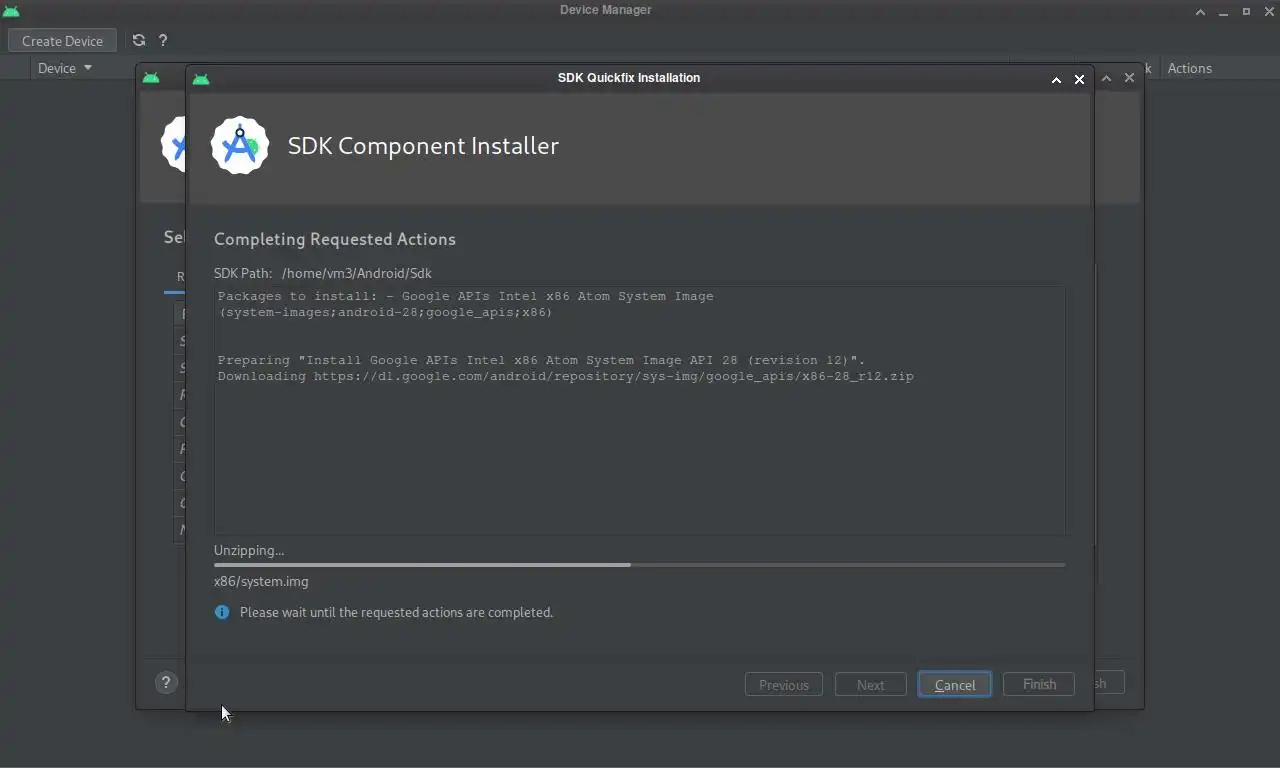Click the SDK Component Installer title

(423, 146)
